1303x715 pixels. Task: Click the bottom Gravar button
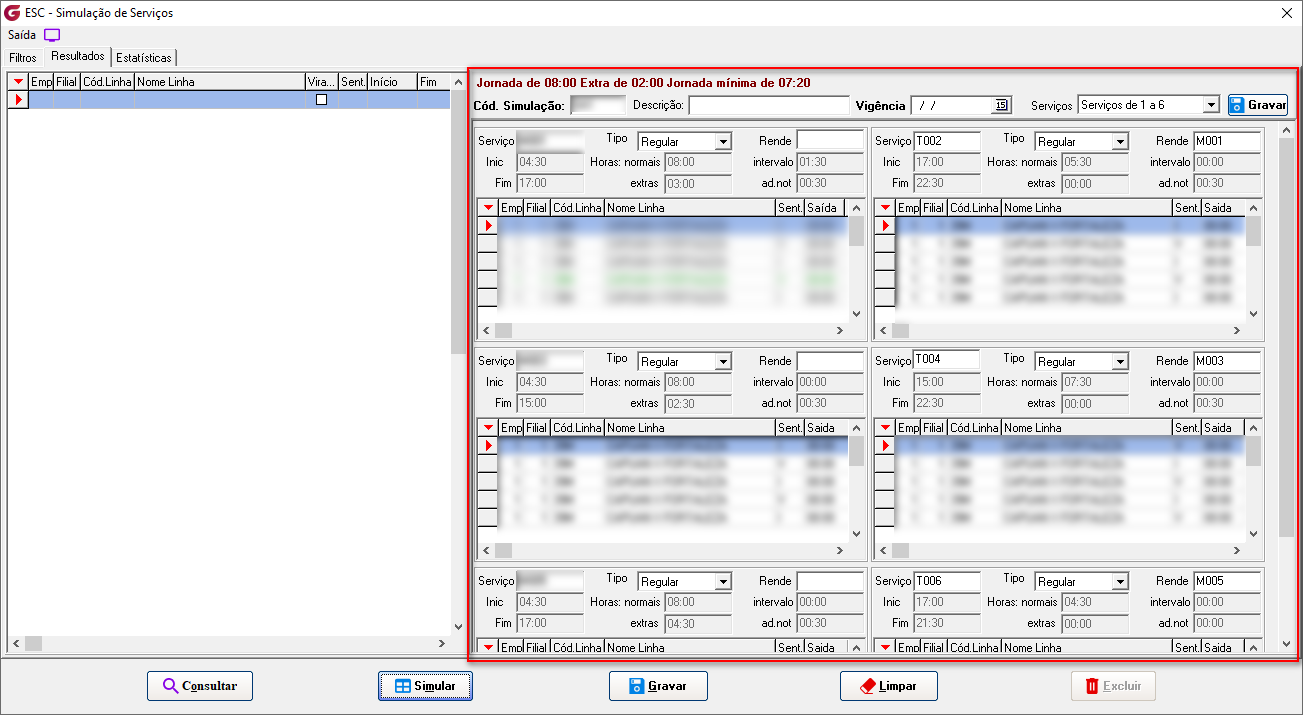[x=658, y=686]
